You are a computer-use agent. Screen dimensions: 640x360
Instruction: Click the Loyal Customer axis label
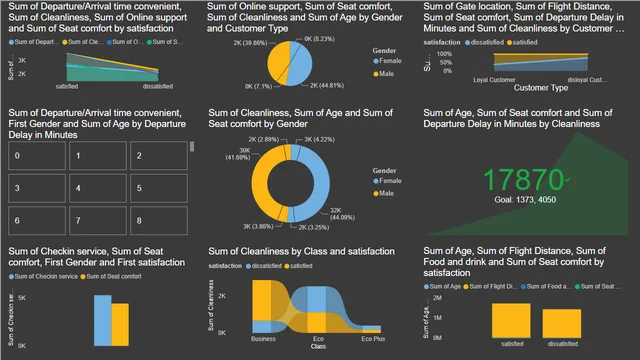coord(494,80)
